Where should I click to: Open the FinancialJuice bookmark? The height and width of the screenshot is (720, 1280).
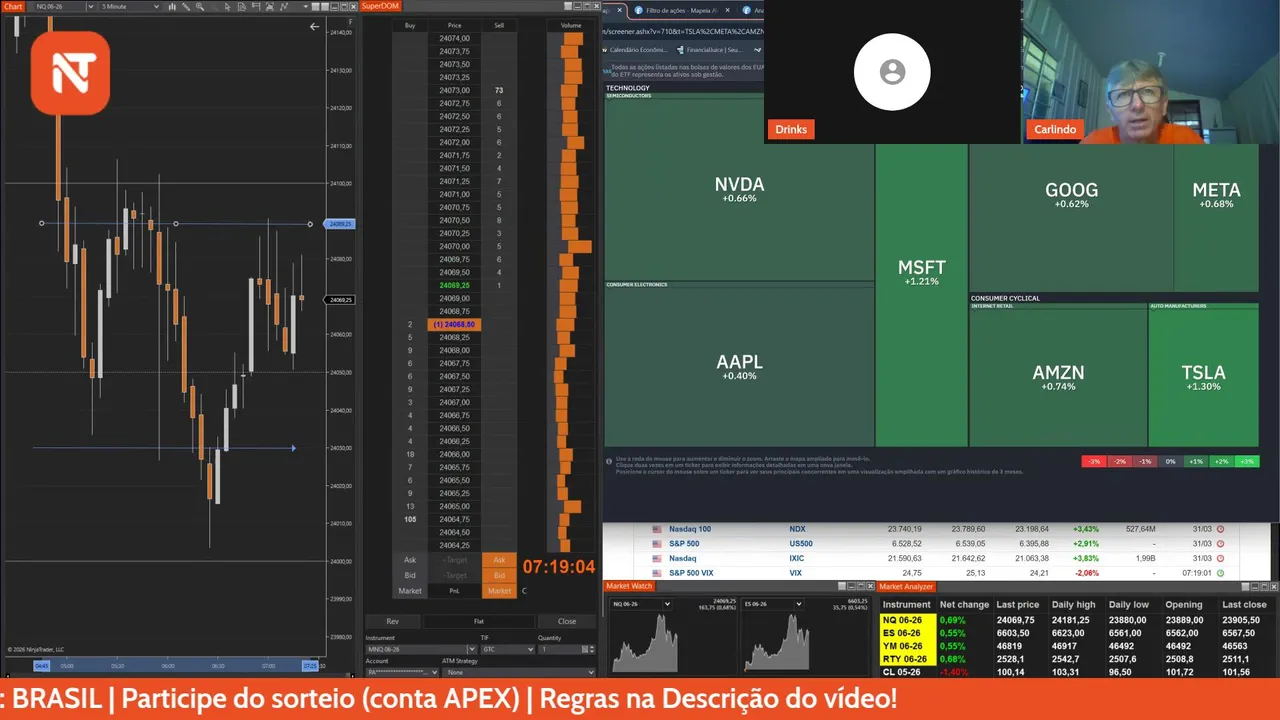[708, 50]
